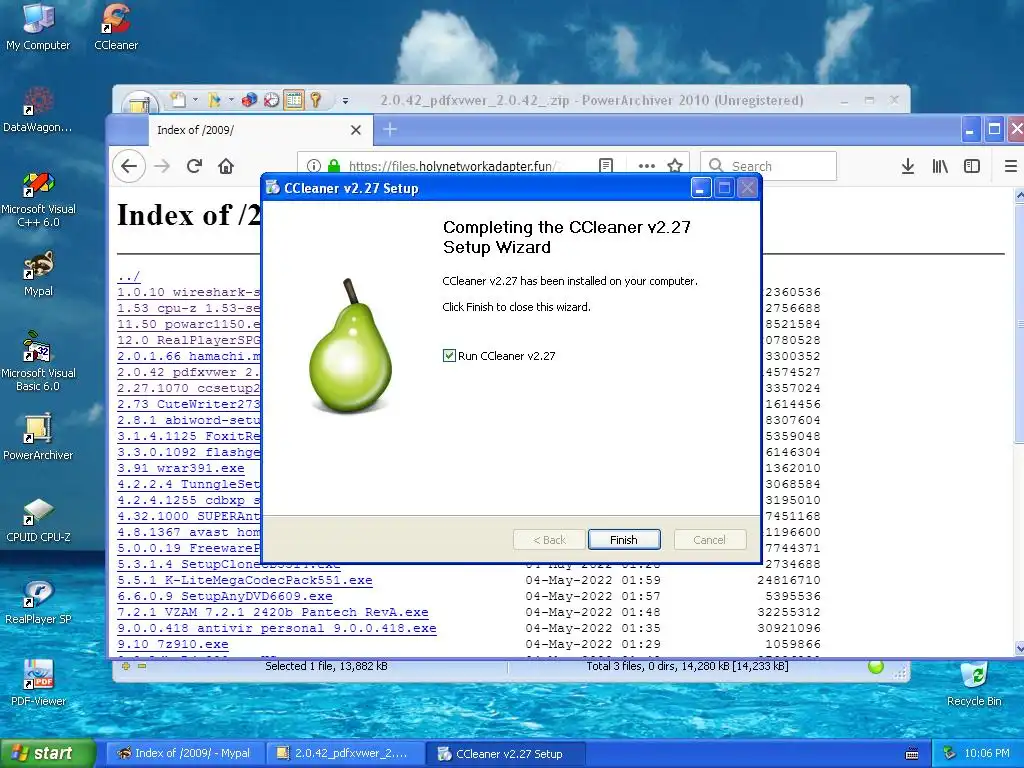This screenshot has height=768, width=1024.
Task: Select Microsoft Visual C++ 6.0 icon
Action: pos(38,199)
